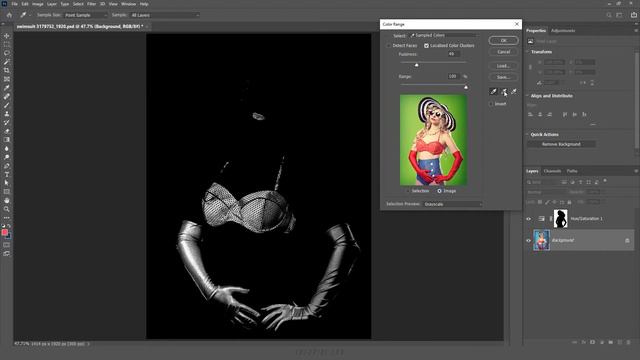Click the Remove Background button
640x360 pixels.
pyautogui.click(x=561, y=144)
